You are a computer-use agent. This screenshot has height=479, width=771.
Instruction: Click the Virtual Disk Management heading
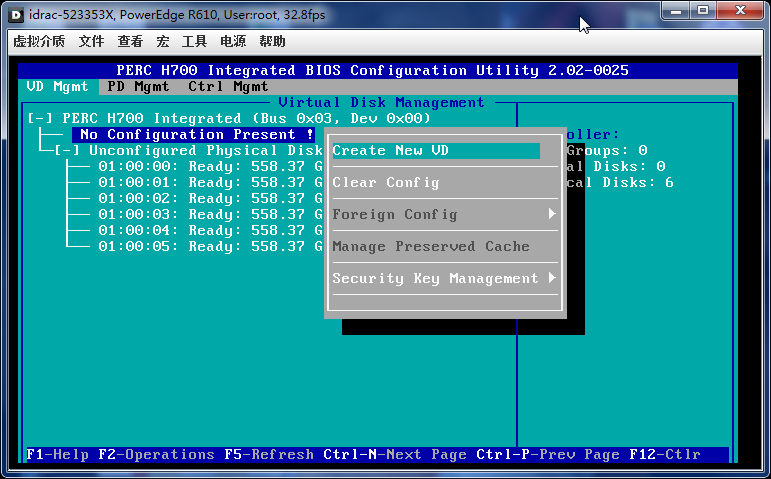pyautogui.click(x=381, y=102)
